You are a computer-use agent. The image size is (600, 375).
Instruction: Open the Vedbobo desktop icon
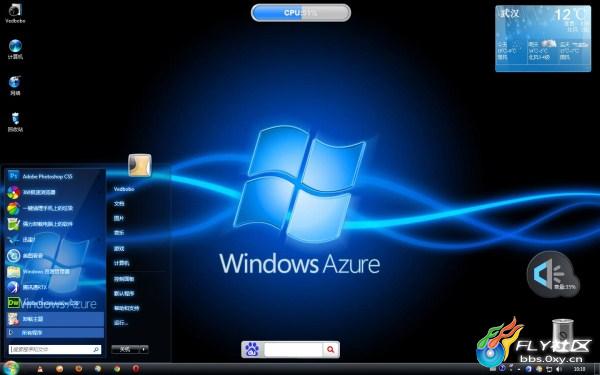15,13
